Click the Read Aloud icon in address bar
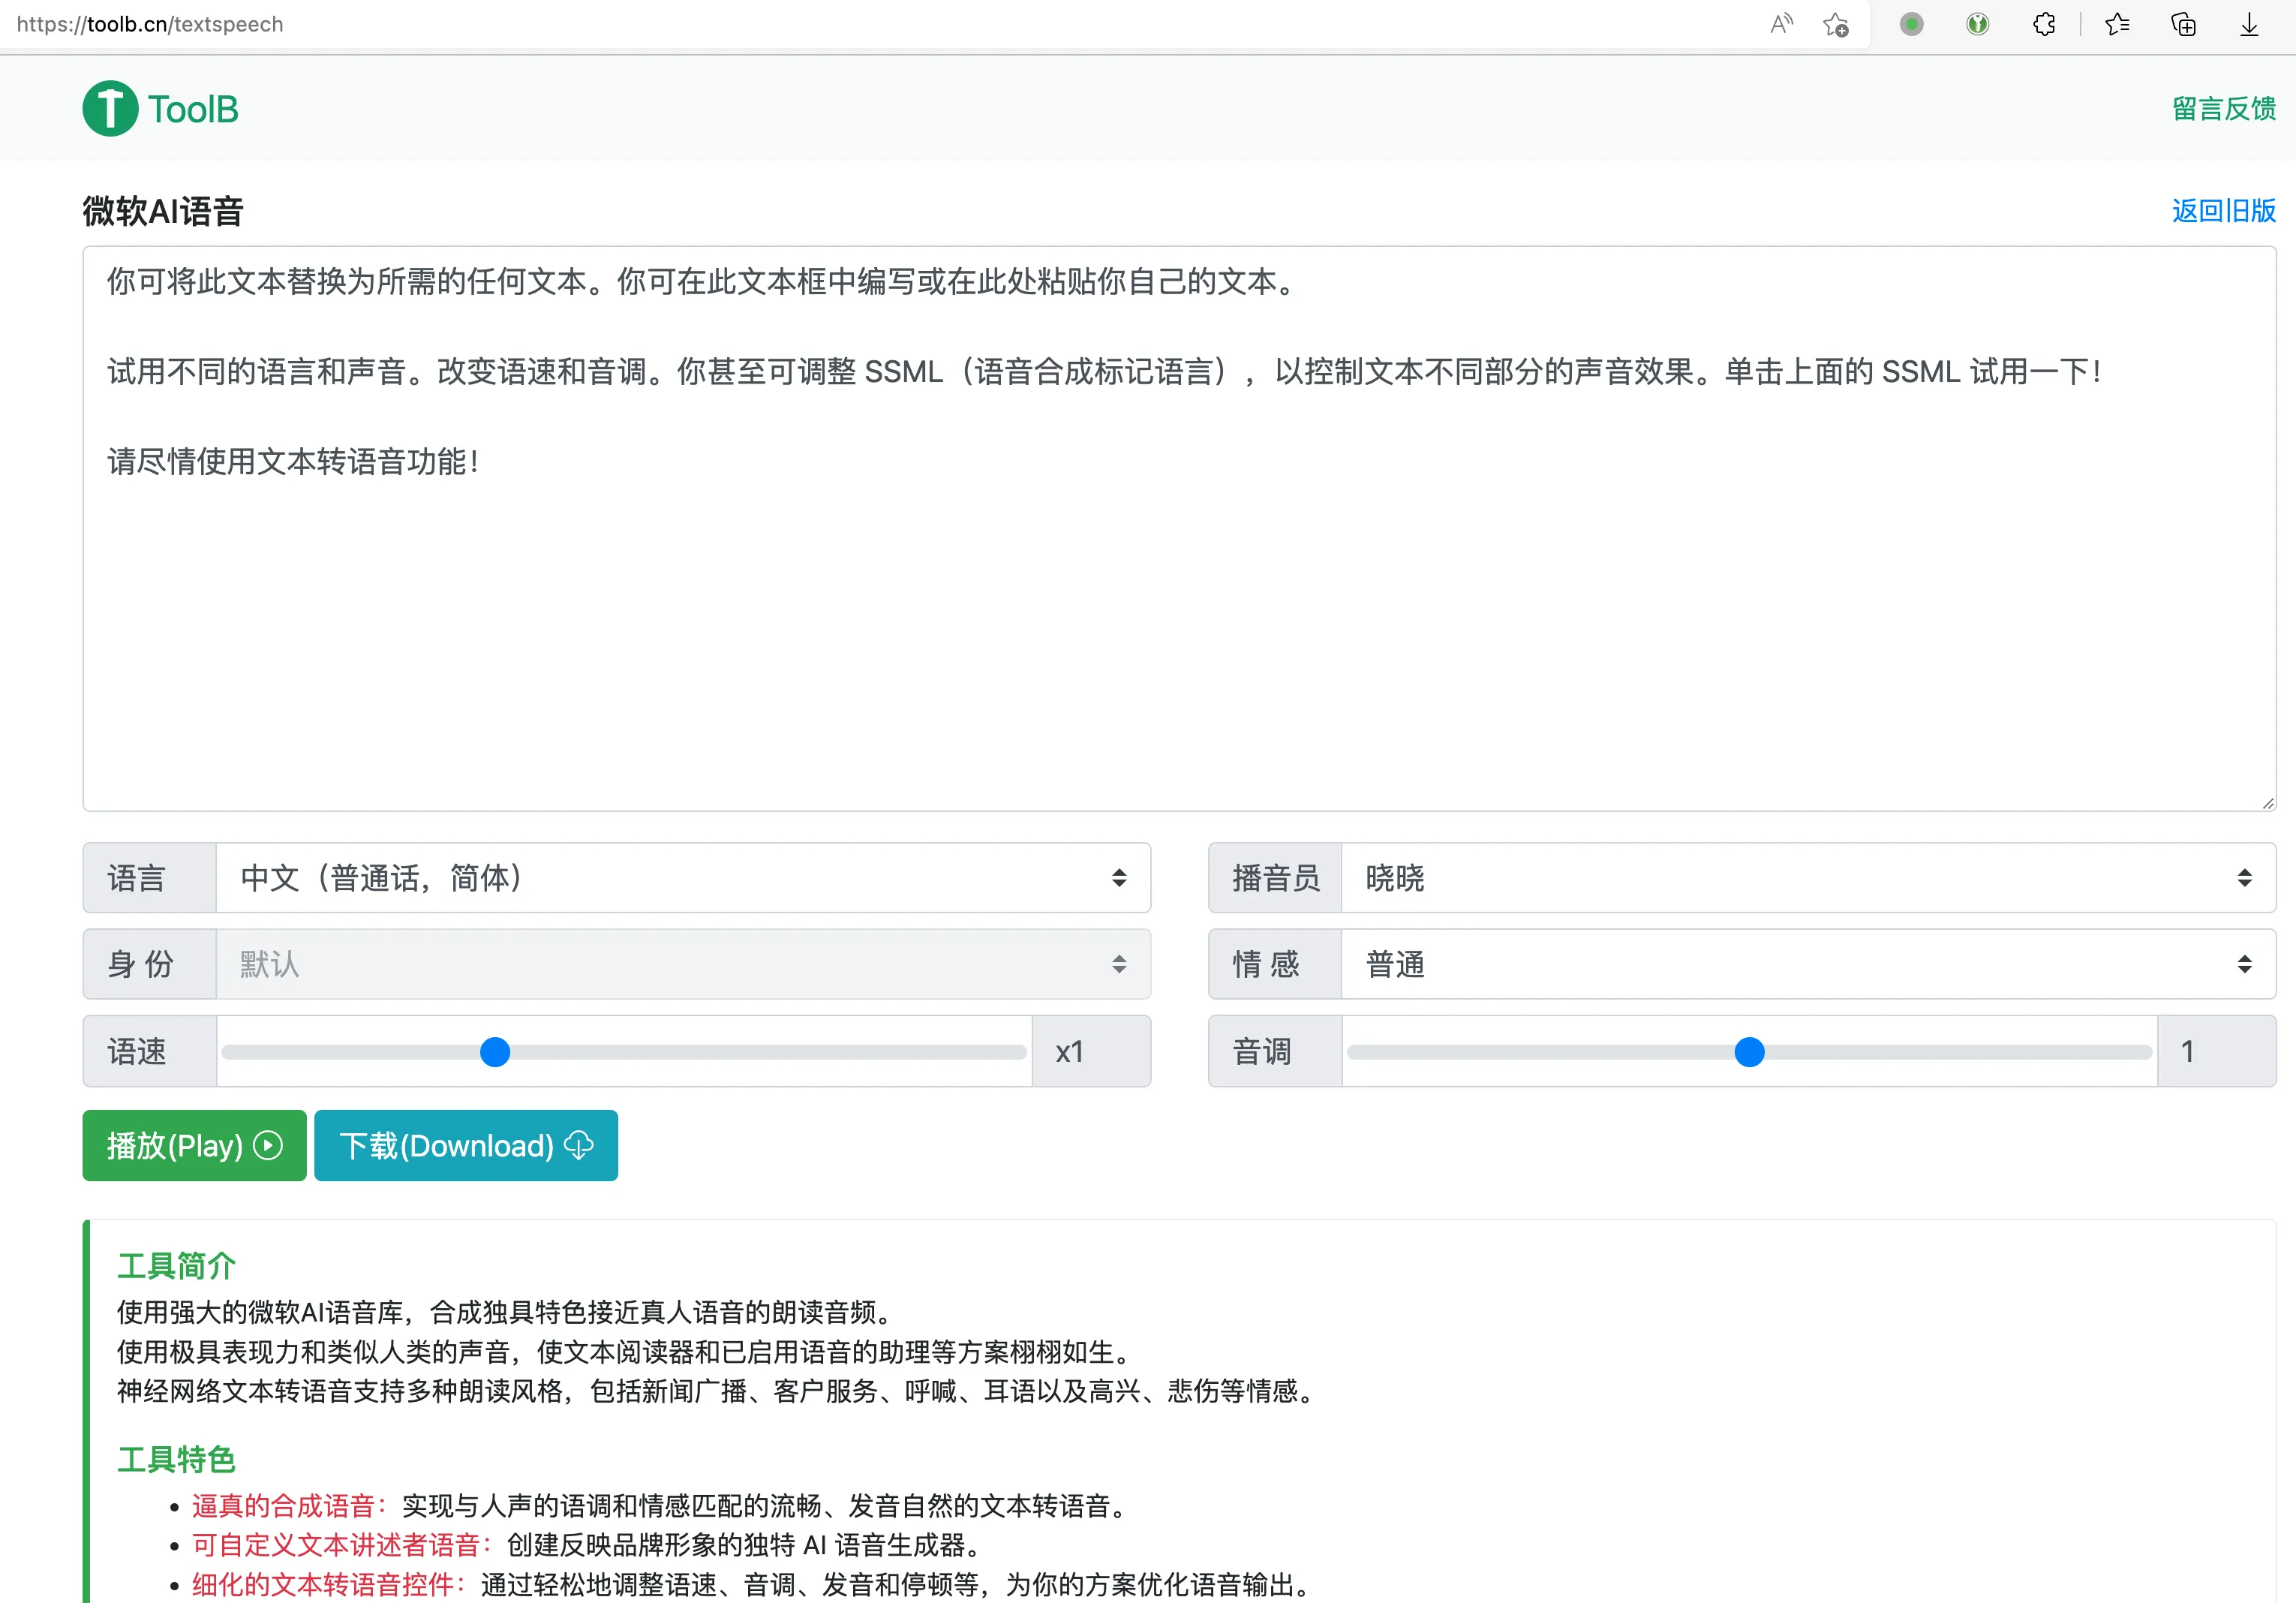Viewport: 2296px width, 1603px height. [x=1781, y=24]
